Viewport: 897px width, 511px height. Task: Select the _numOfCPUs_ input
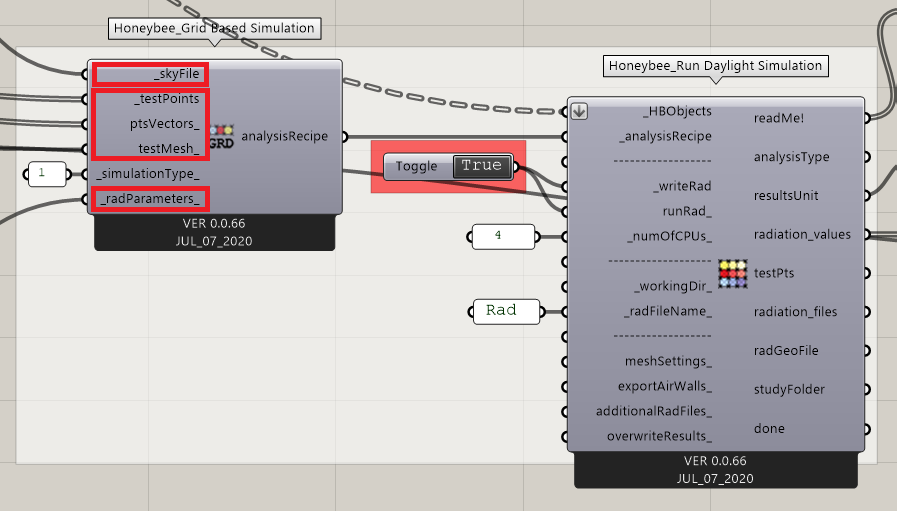point(669,236)
